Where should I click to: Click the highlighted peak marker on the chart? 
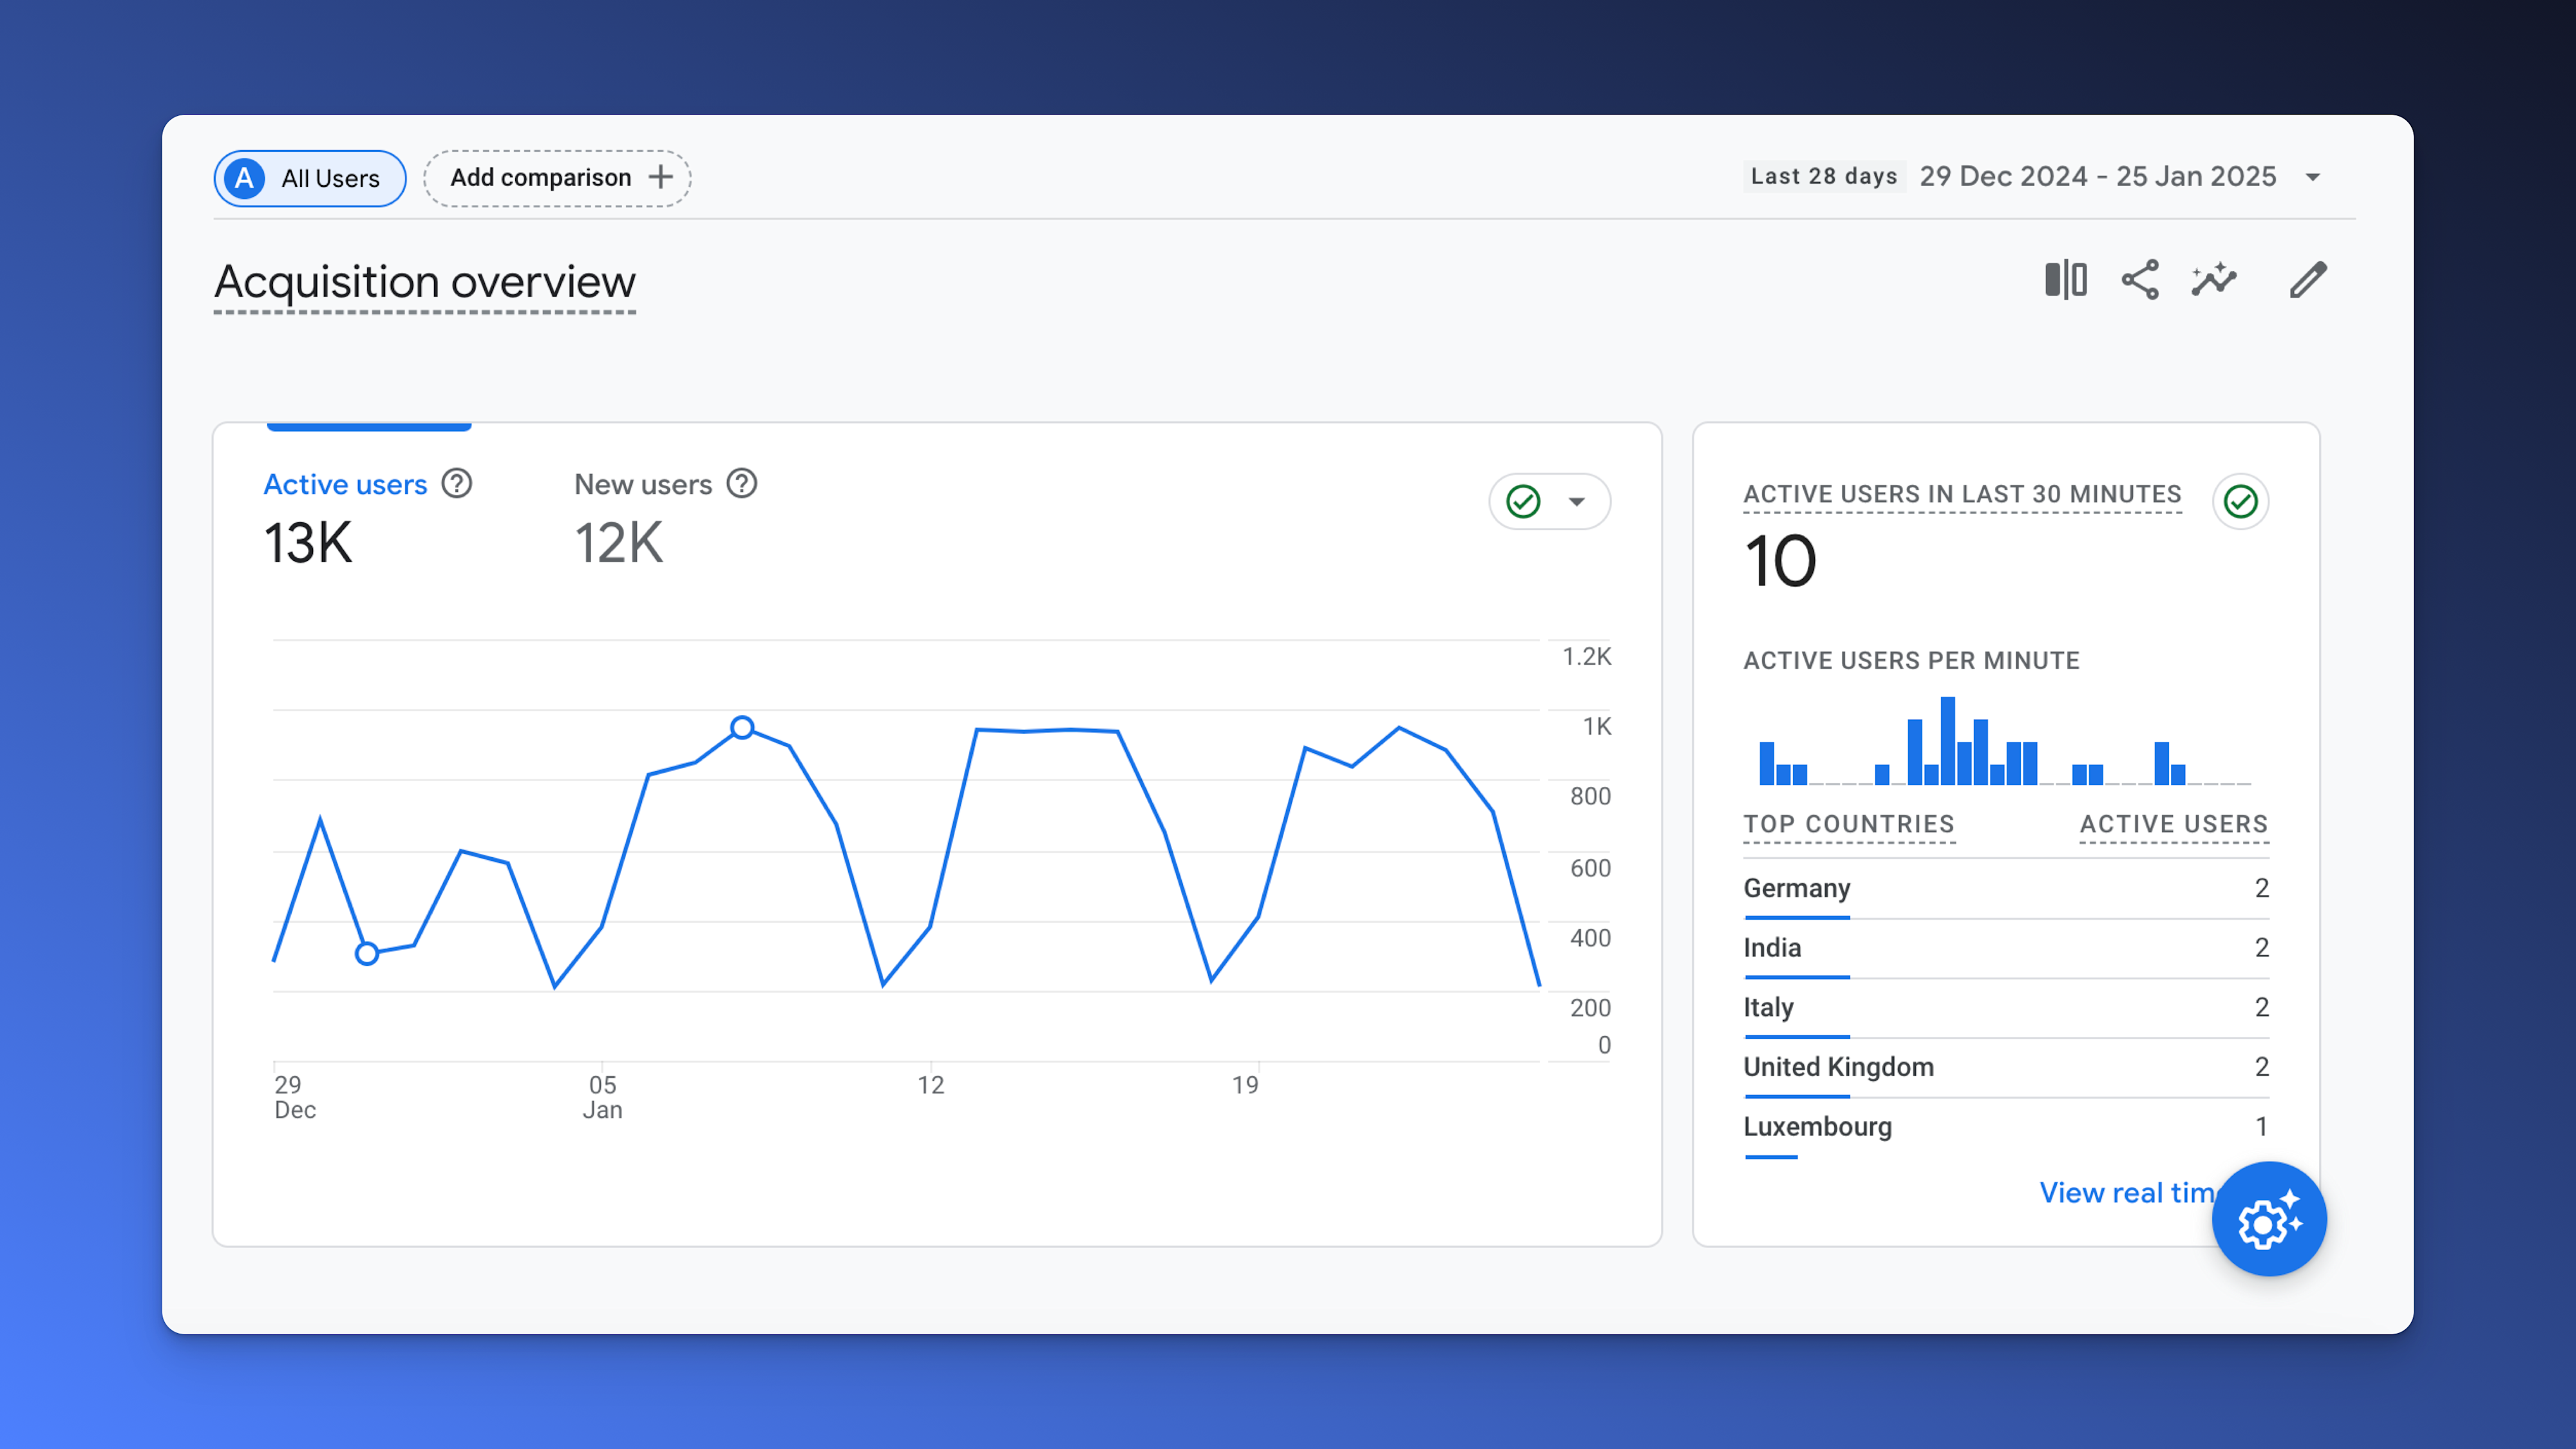(742, 729)
